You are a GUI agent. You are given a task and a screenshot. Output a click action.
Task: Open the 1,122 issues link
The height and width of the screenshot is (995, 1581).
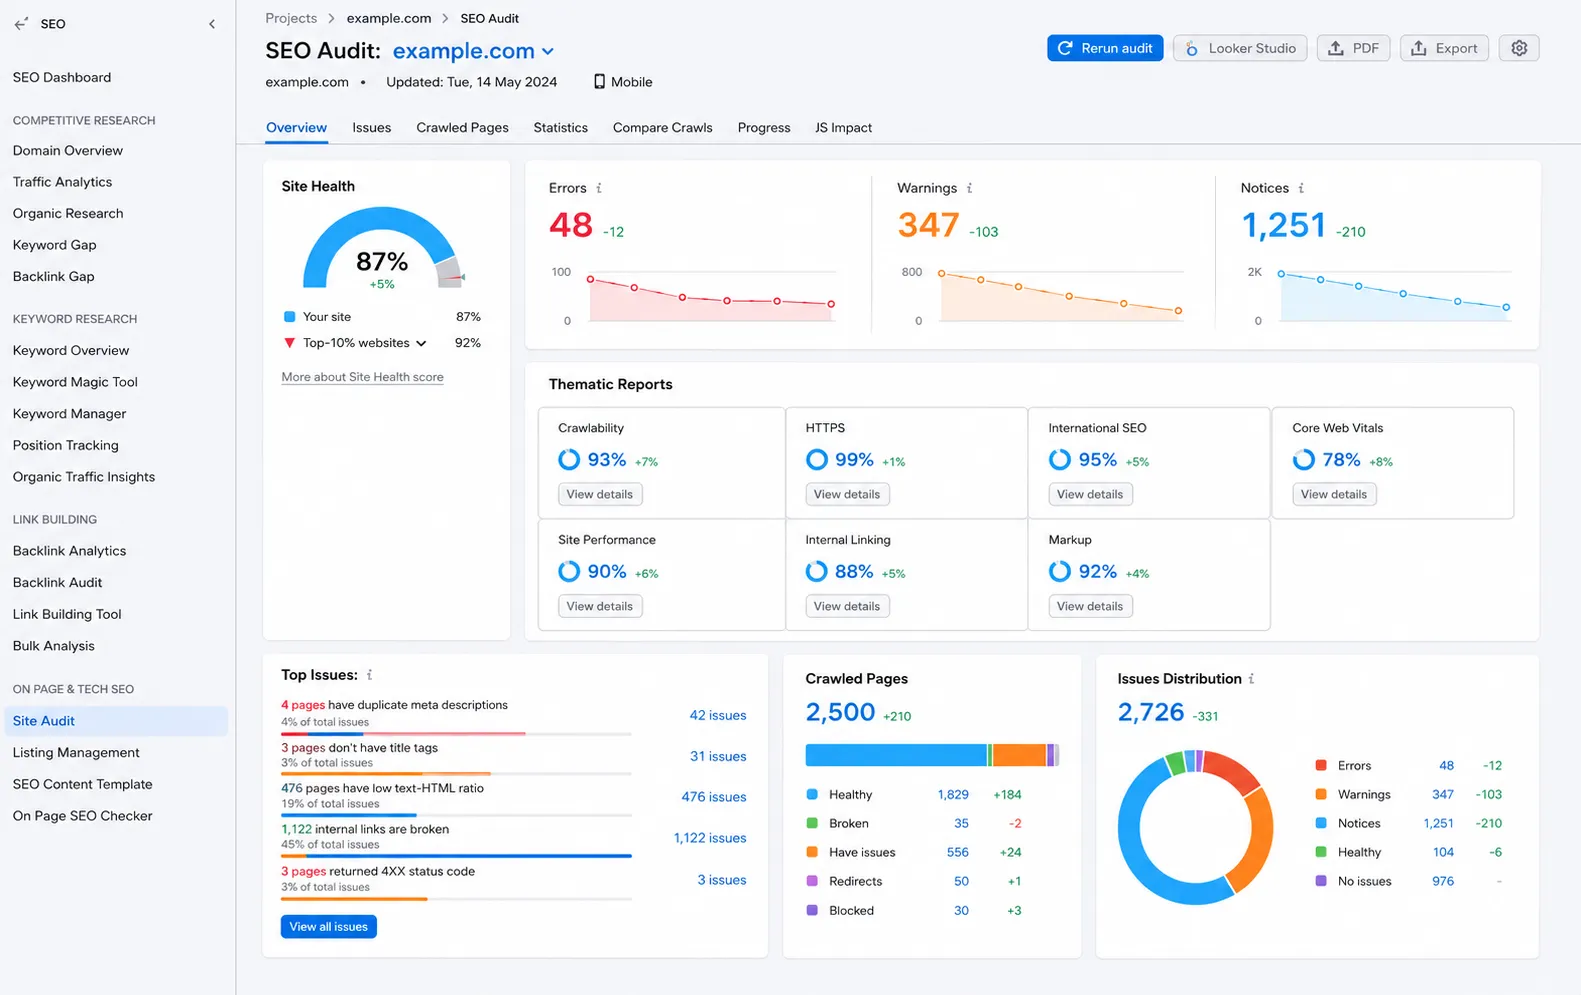(710, 838)
